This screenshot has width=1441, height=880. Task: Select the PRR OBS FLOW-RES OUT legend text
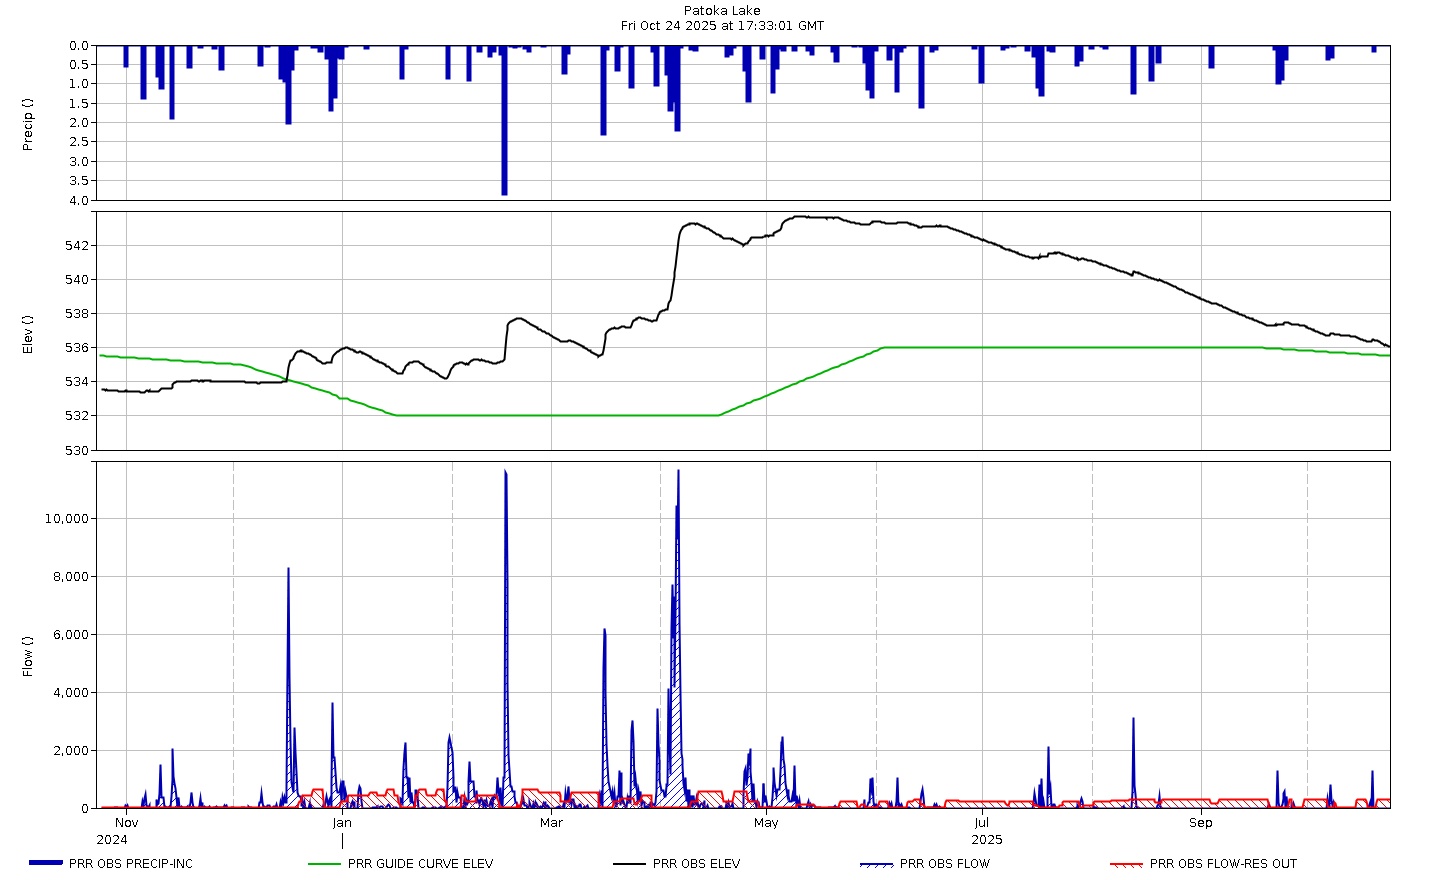click(x=1223, y=864)
